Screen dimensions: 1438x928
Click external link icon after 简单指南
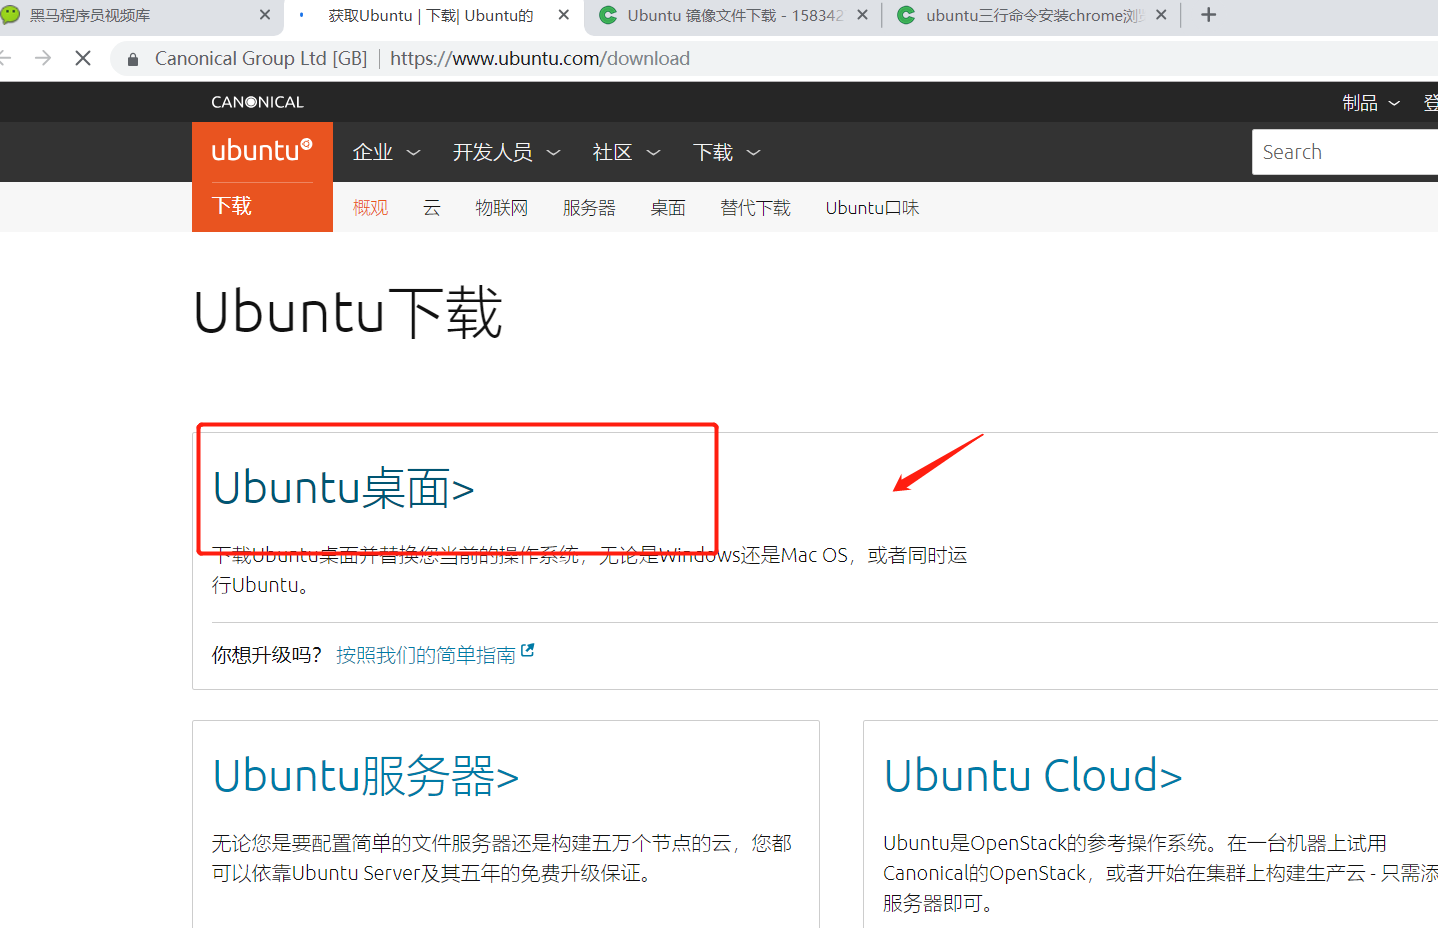coord(528,650)
